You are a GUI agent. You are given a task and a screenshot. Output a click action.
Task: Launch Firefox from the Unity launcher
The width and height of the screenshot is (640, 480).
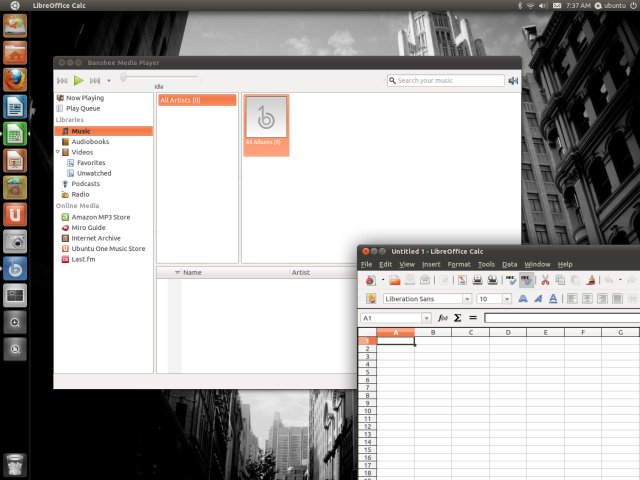(x=15, y=80)
